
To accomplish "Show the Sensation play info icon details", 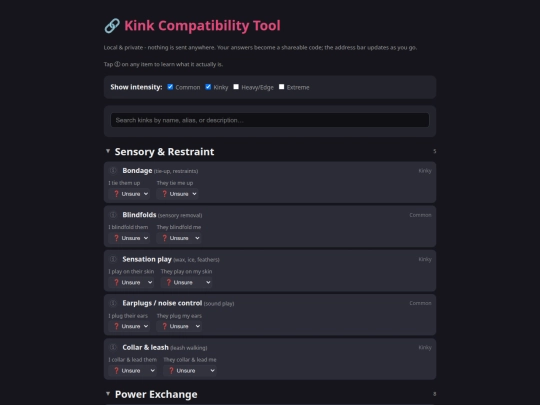I will point(113,259).
